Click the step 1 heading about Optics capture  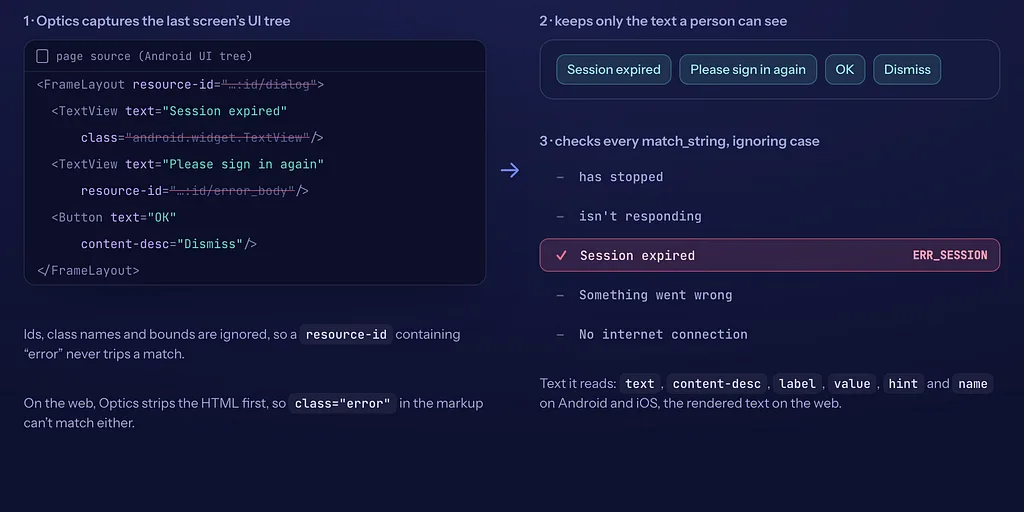tap(157, 22)
